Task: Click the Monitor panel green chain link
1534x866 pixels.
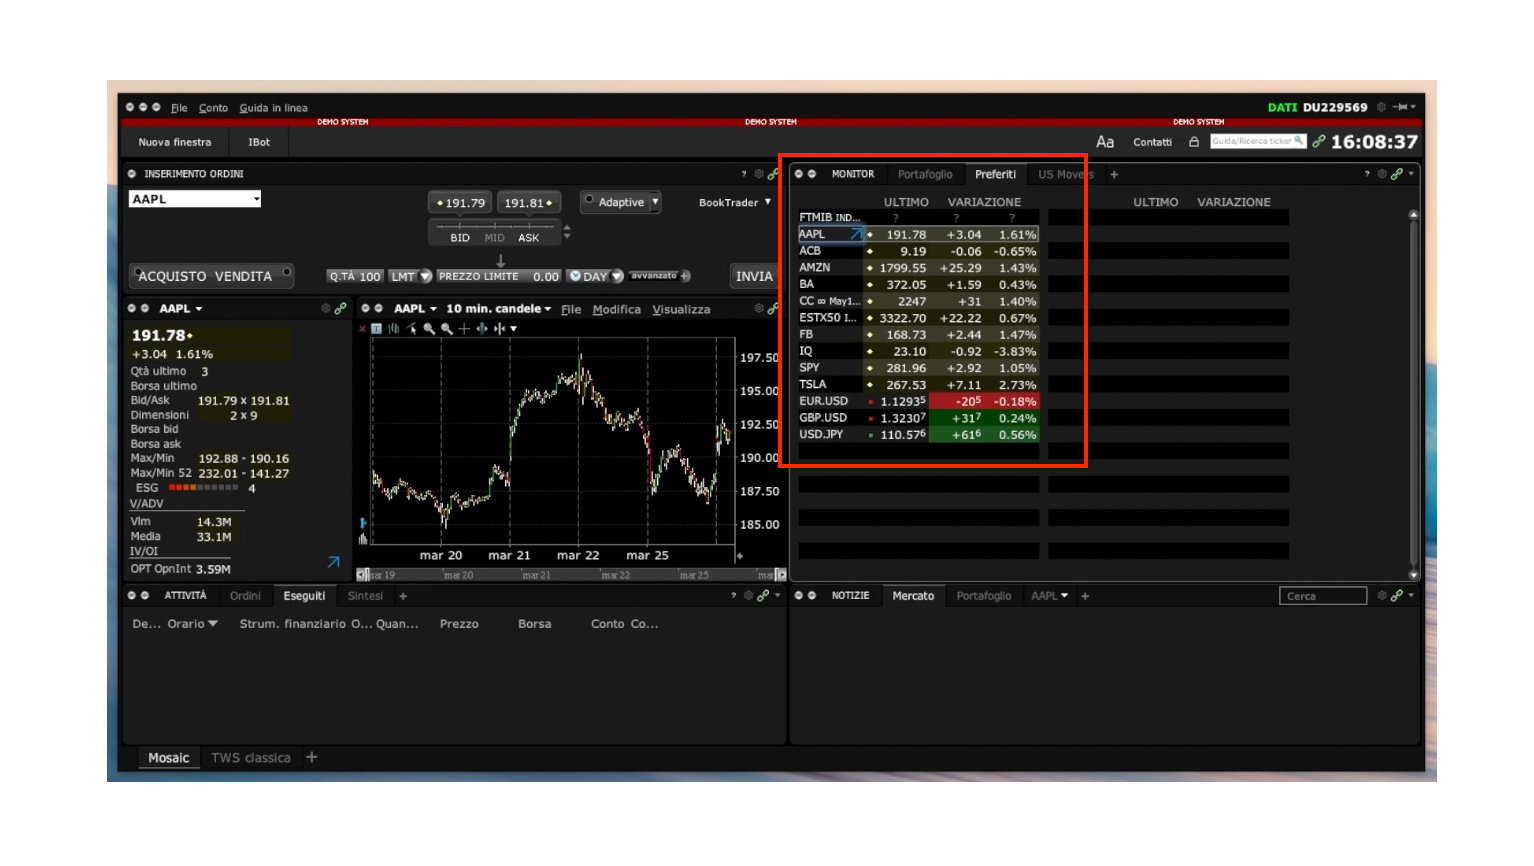Action: pyautogui.click(x=1397, y=174)
